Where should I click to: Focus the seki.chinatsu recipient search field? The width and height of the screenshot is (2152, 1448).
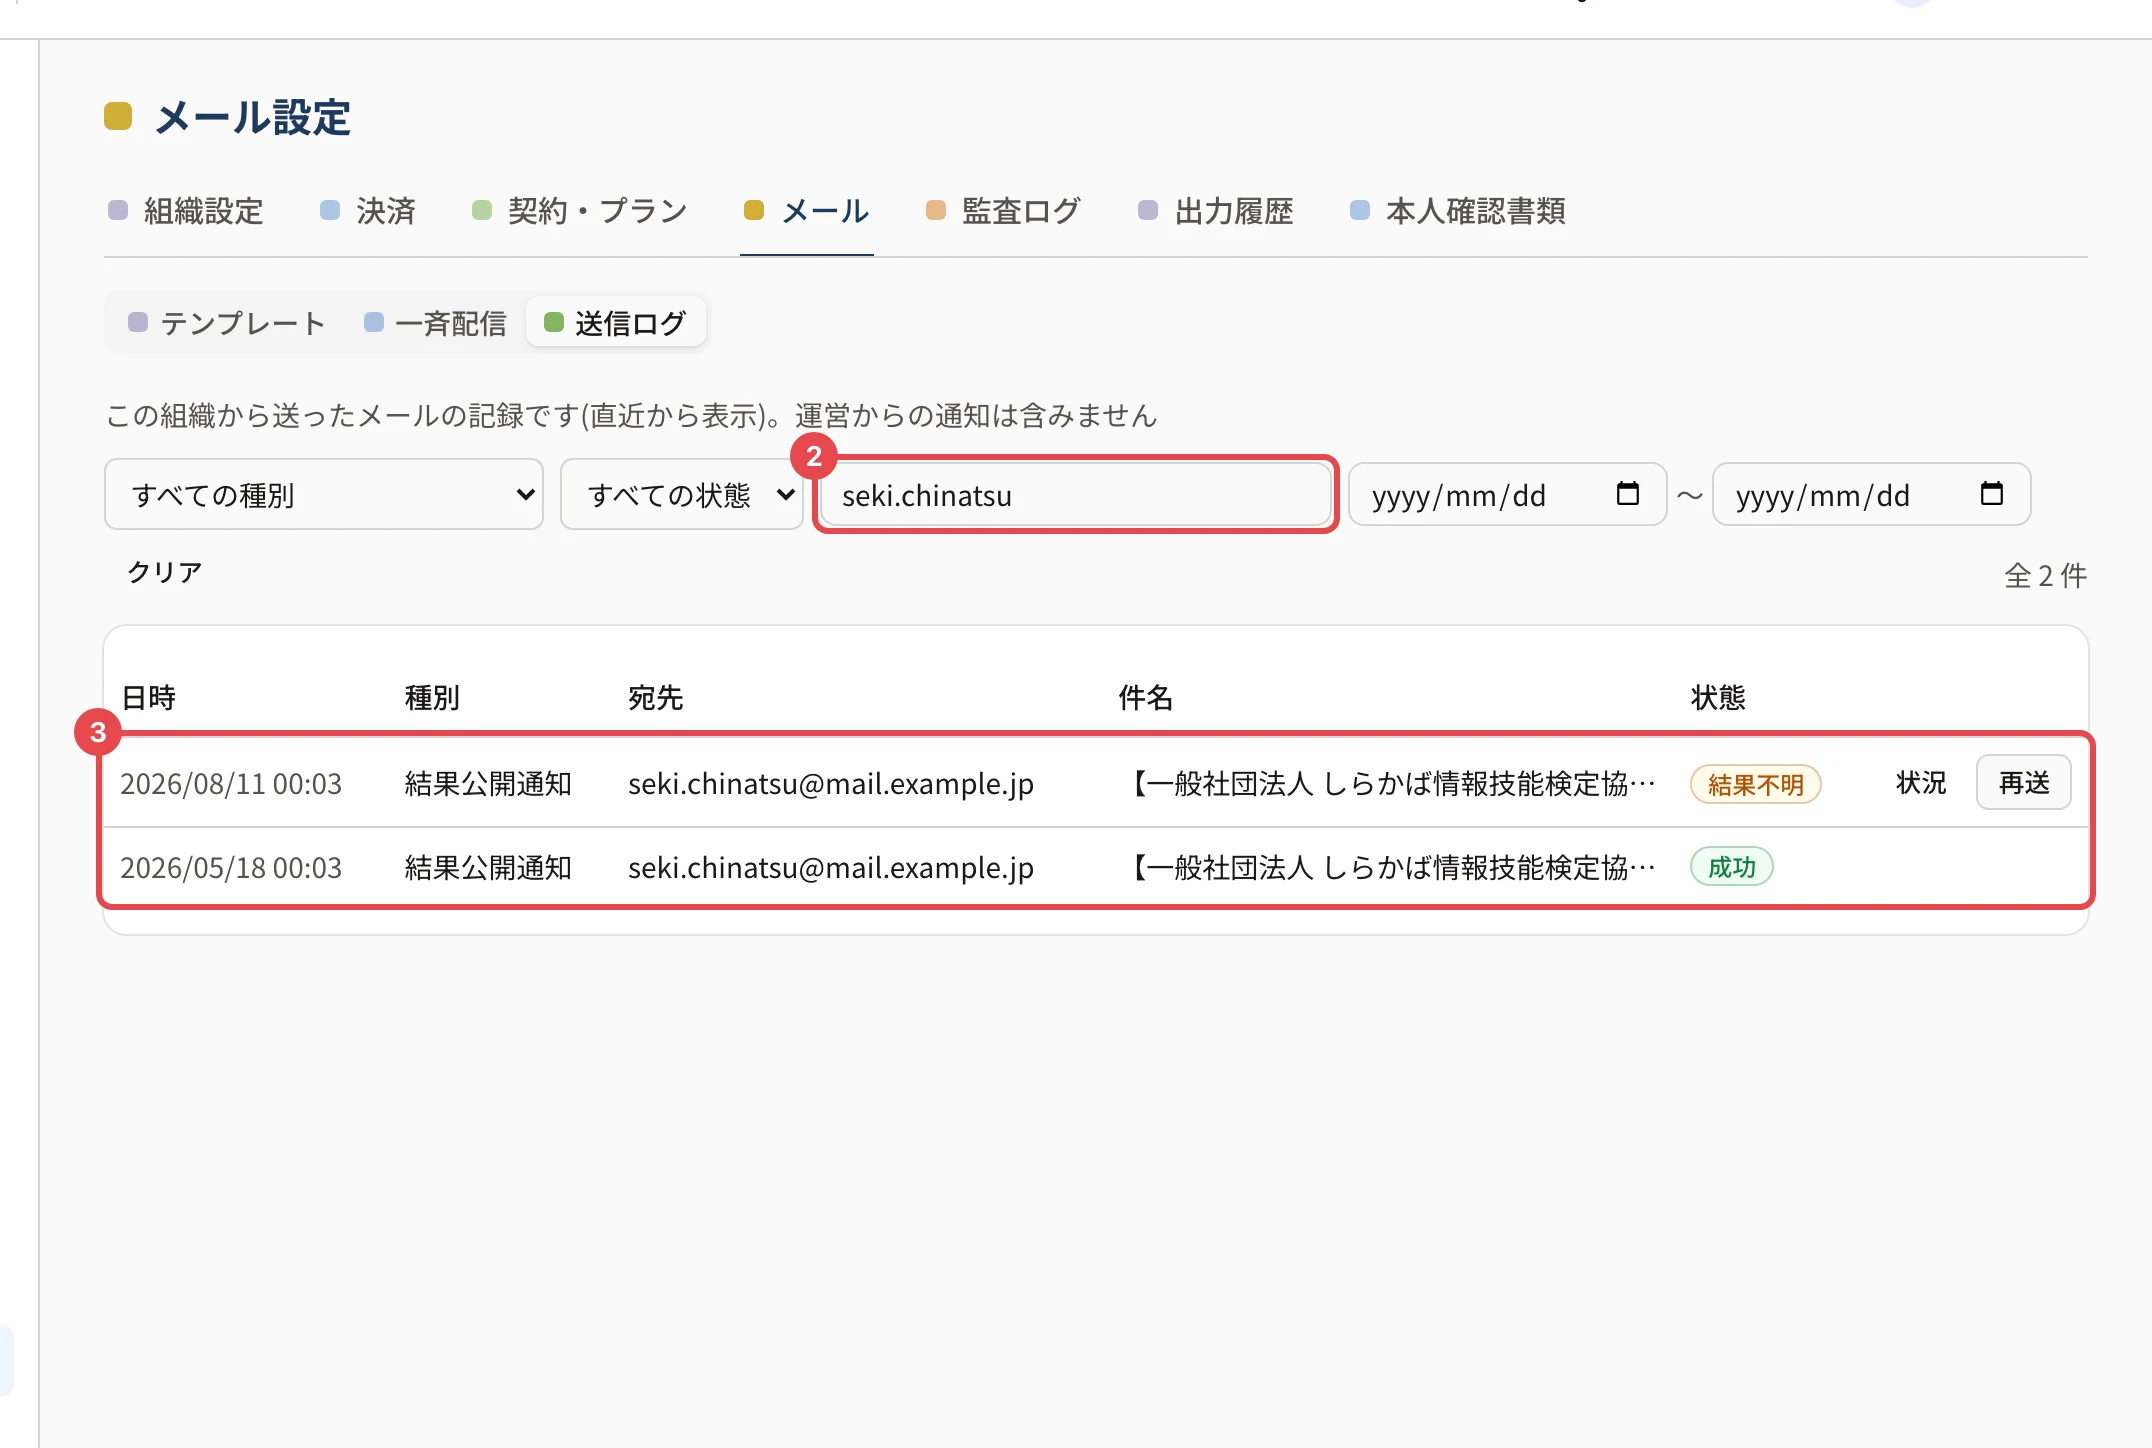1076,494
